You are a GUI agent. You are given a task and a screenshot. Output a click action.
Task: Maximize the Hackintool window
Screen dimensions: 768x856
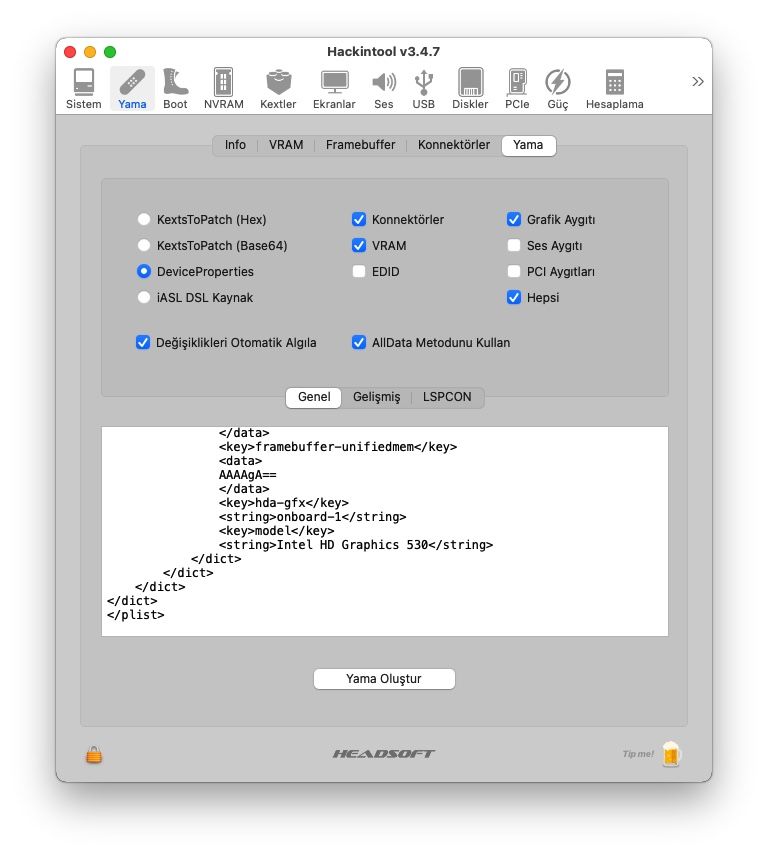(x=110, y=52)
